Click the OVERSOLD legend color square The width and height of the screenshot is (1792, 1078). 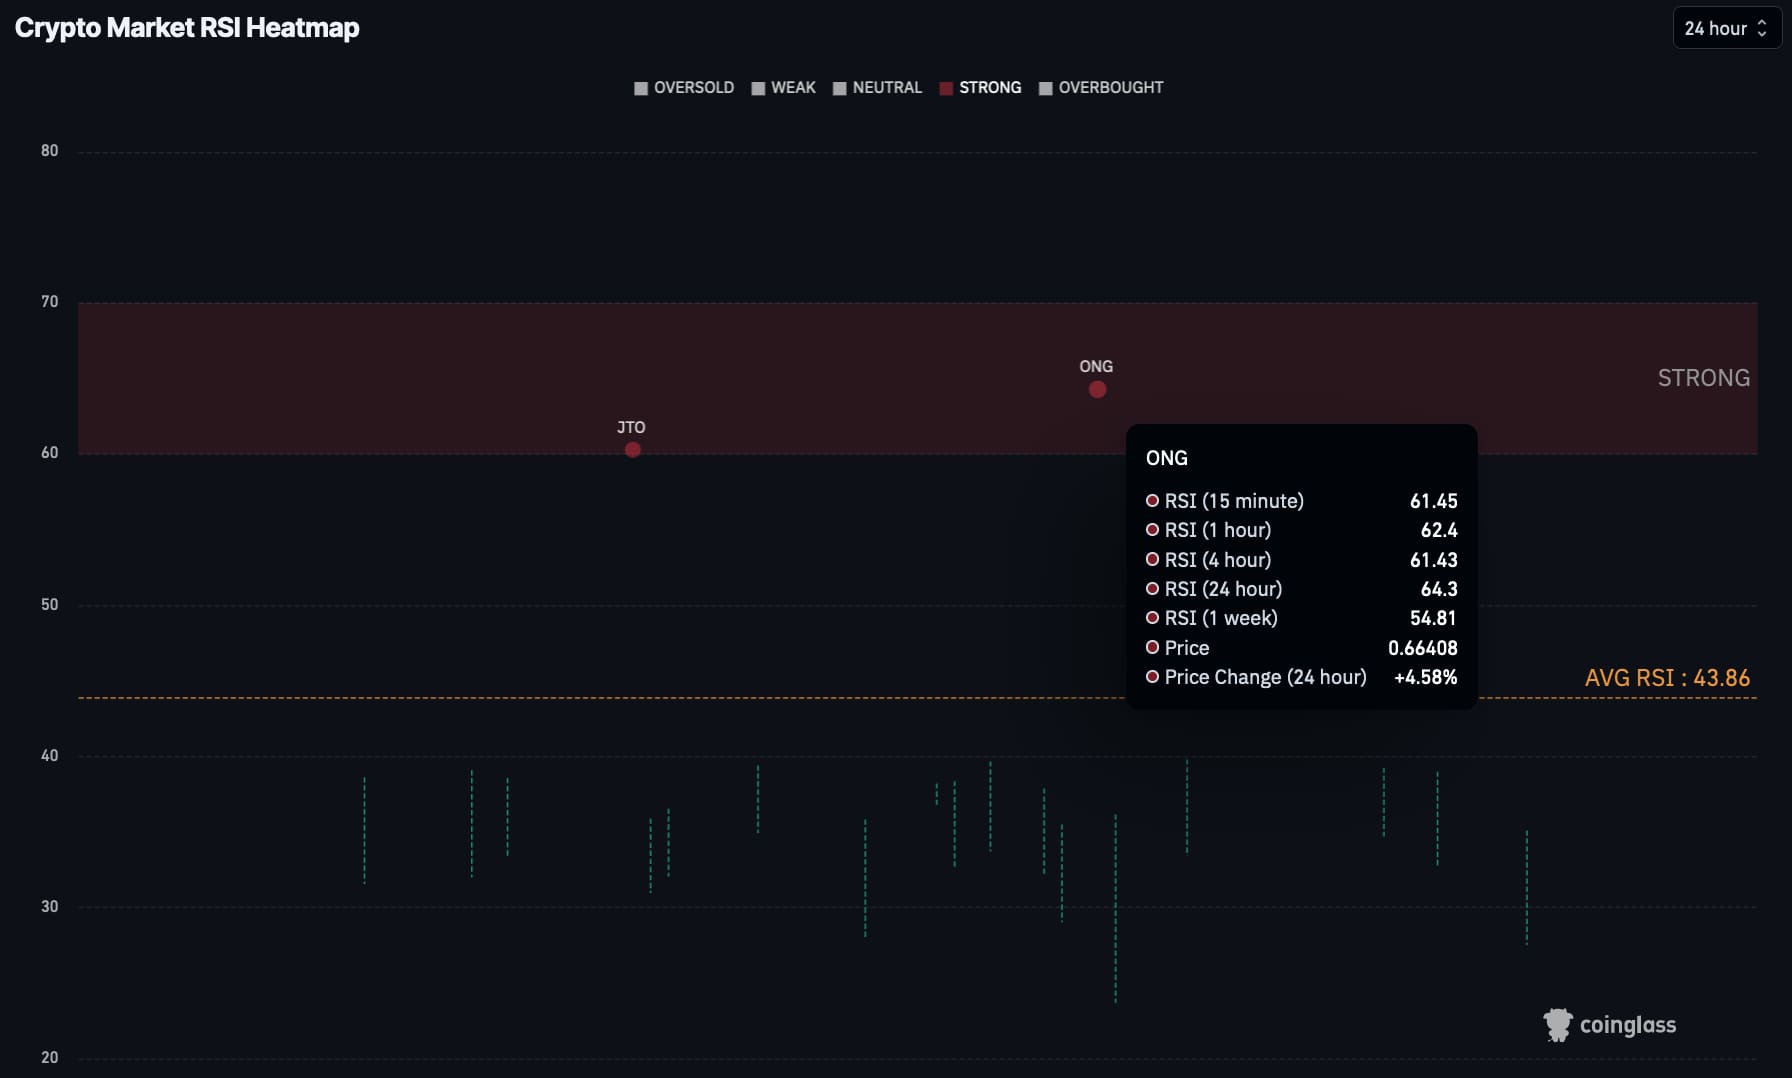640,88
